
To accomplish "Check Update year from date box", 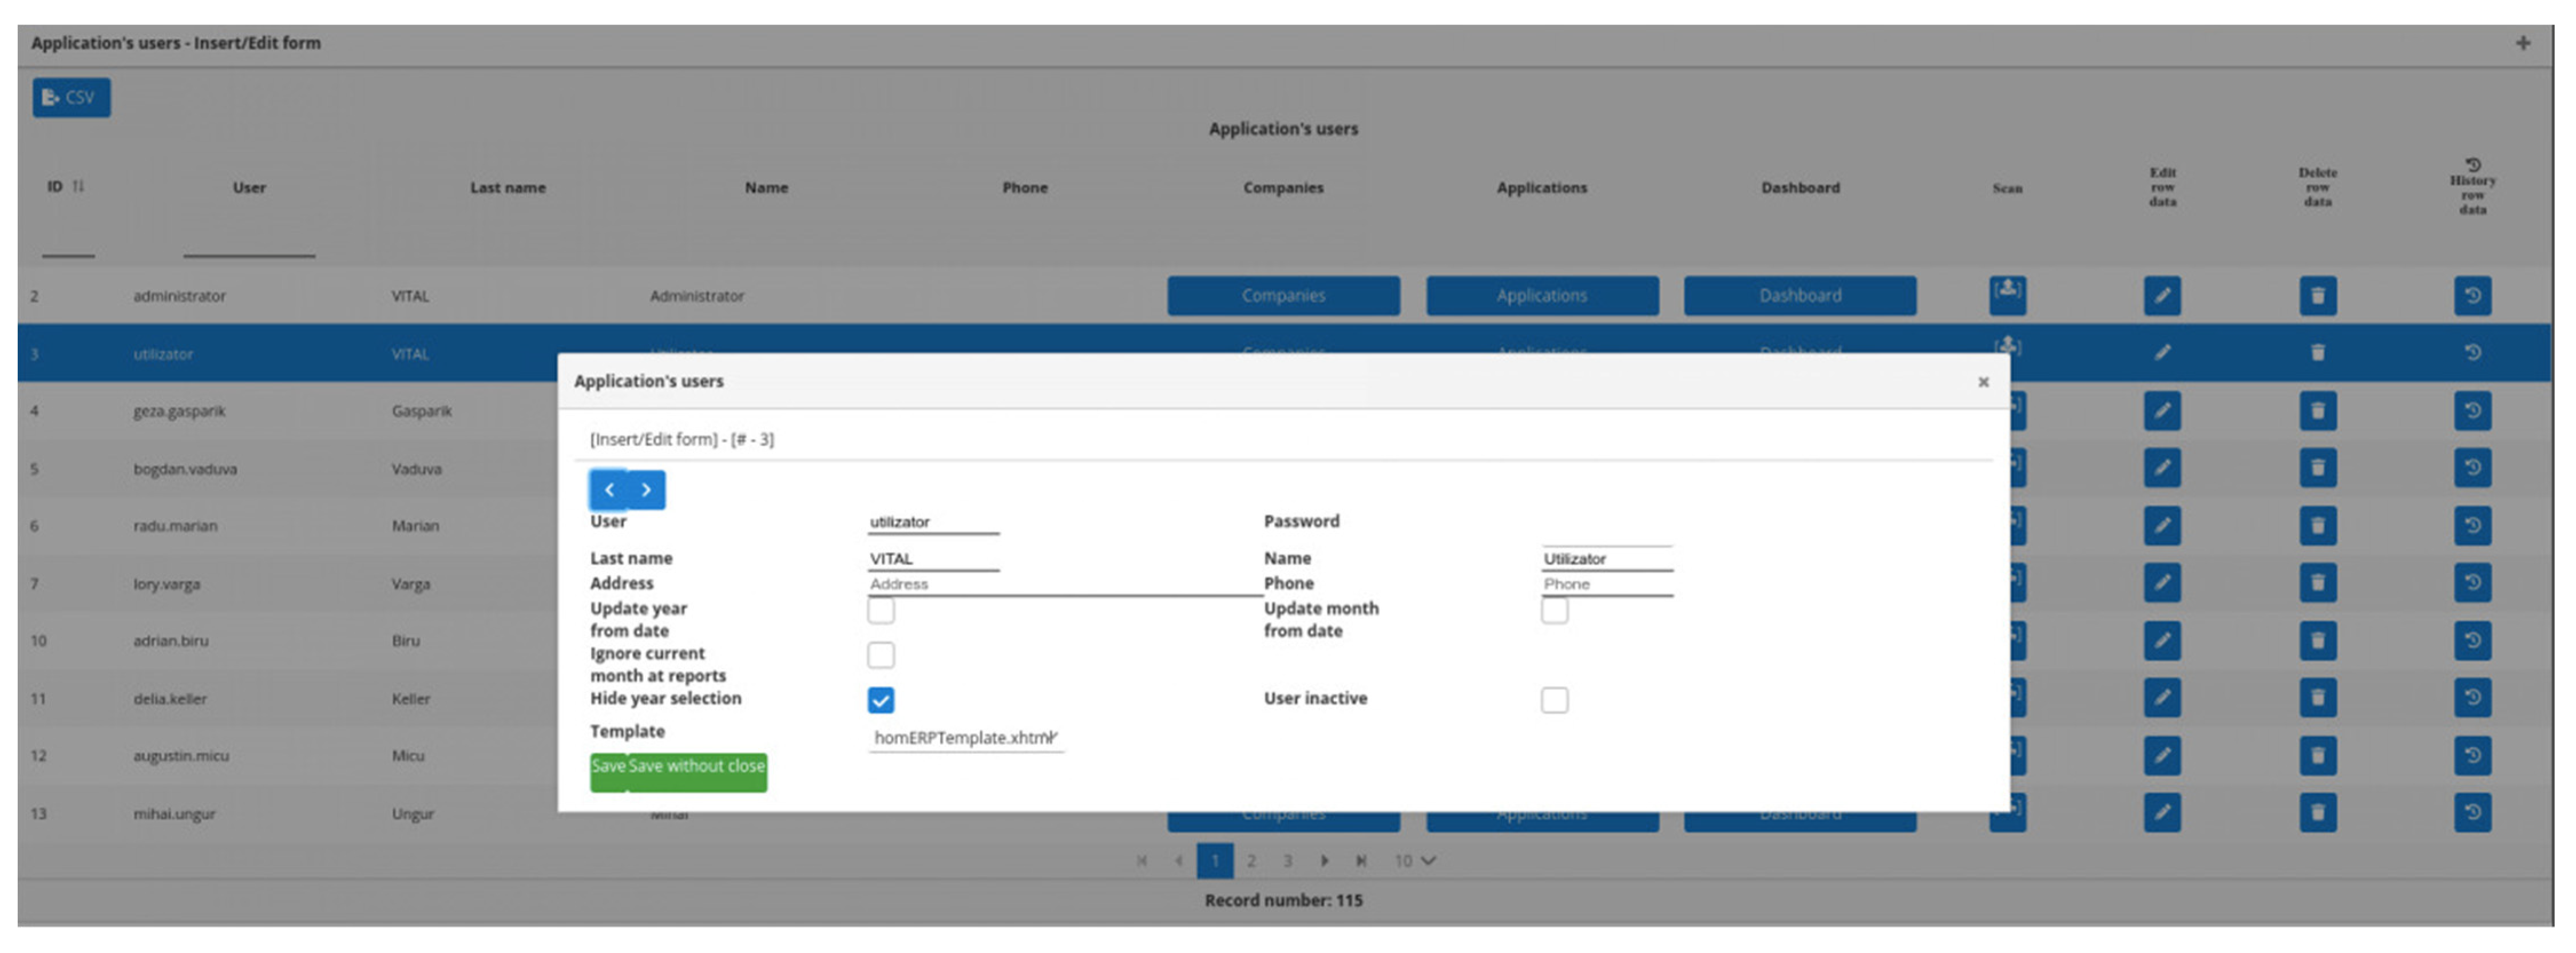I will pos(880,610).
